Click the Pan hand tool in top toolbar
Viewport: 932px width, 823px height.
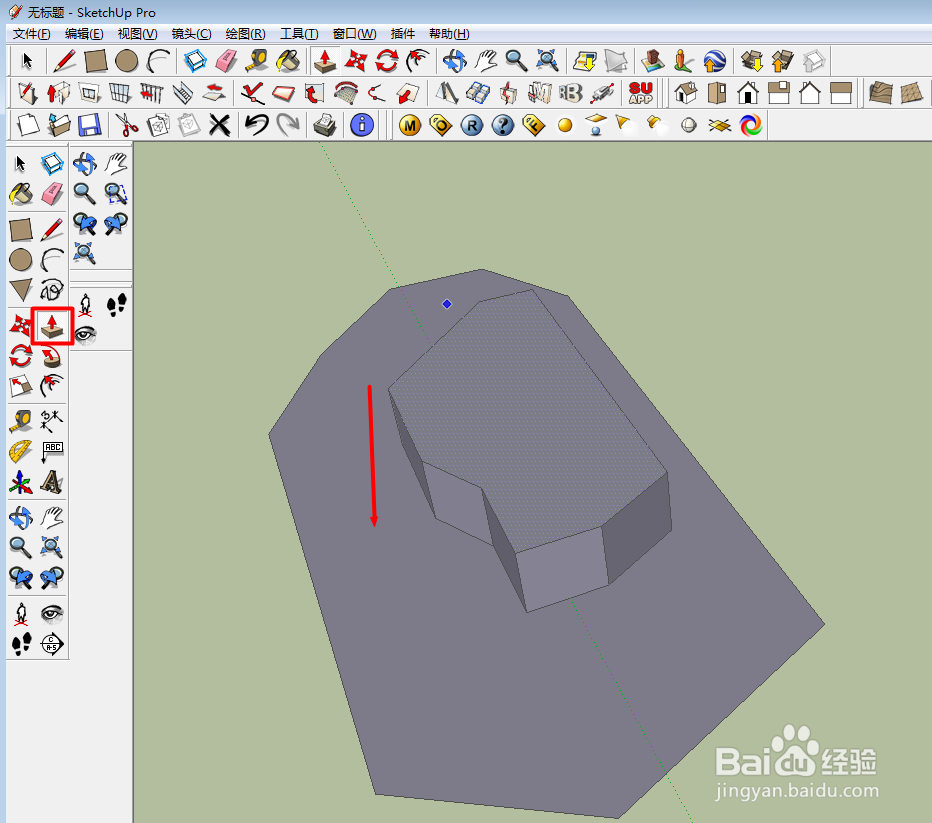coord(485,61)
